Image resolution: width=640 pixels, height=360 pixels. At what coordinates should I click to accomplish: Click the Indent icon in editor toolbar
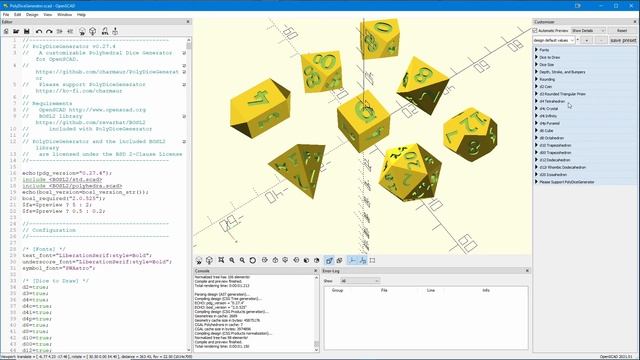70,31
